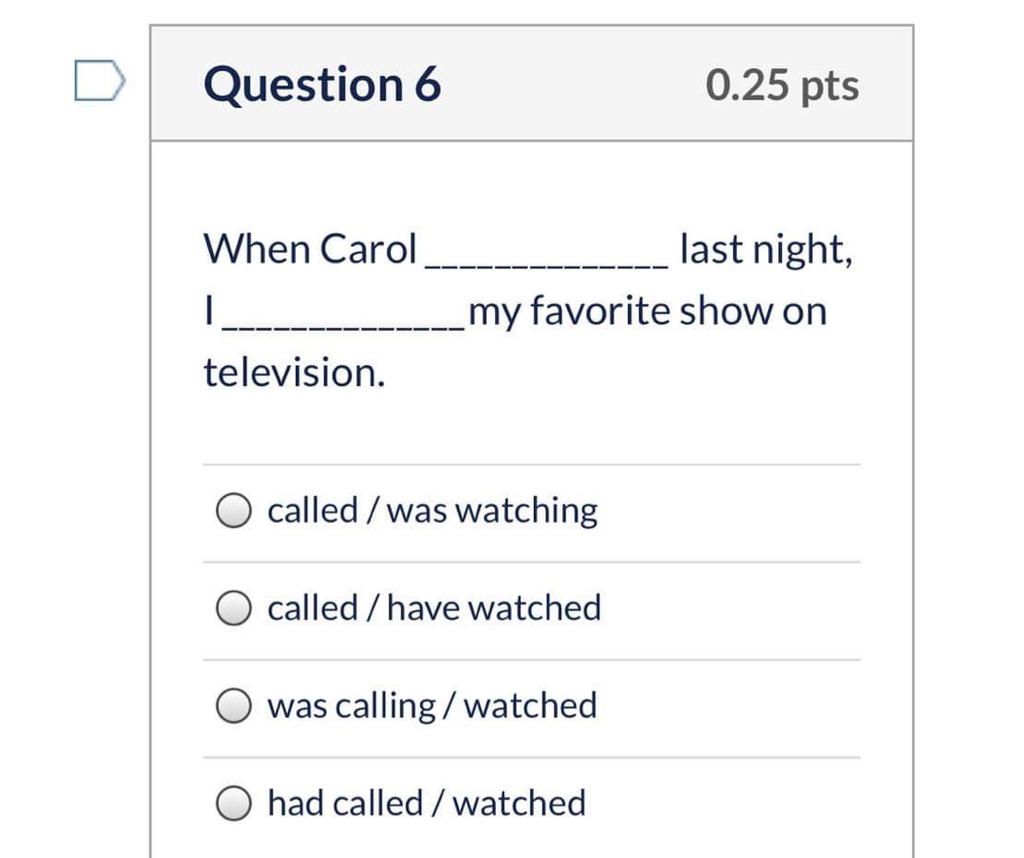
Task: Click the word "When" starting the question
Action: (257, 249)
